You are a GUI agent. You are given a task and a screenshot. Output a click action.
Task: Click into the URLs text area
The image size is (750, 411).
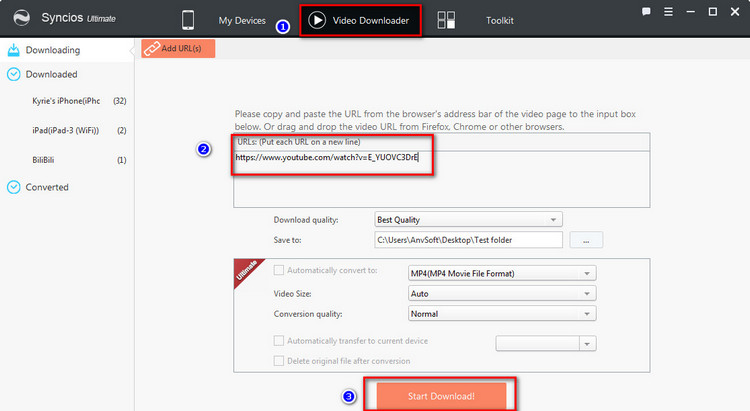click(441, 179)
